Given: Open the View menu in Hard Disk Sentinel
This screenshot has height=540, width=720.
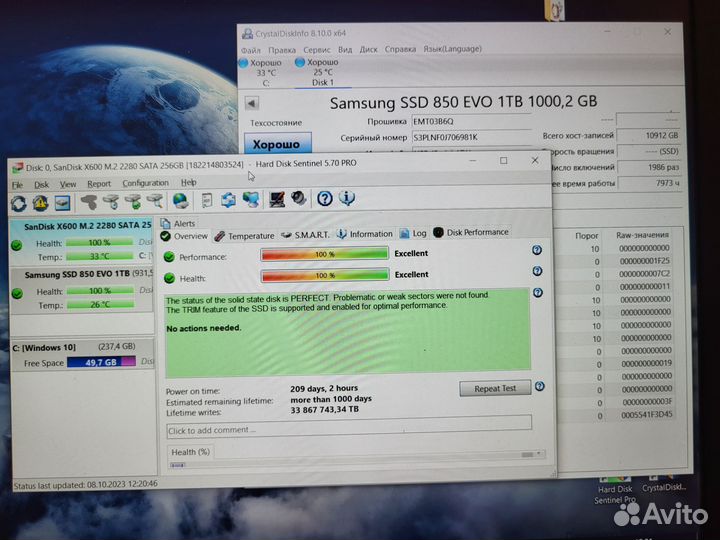Looking at the screenshot, I should pos(68,184).
